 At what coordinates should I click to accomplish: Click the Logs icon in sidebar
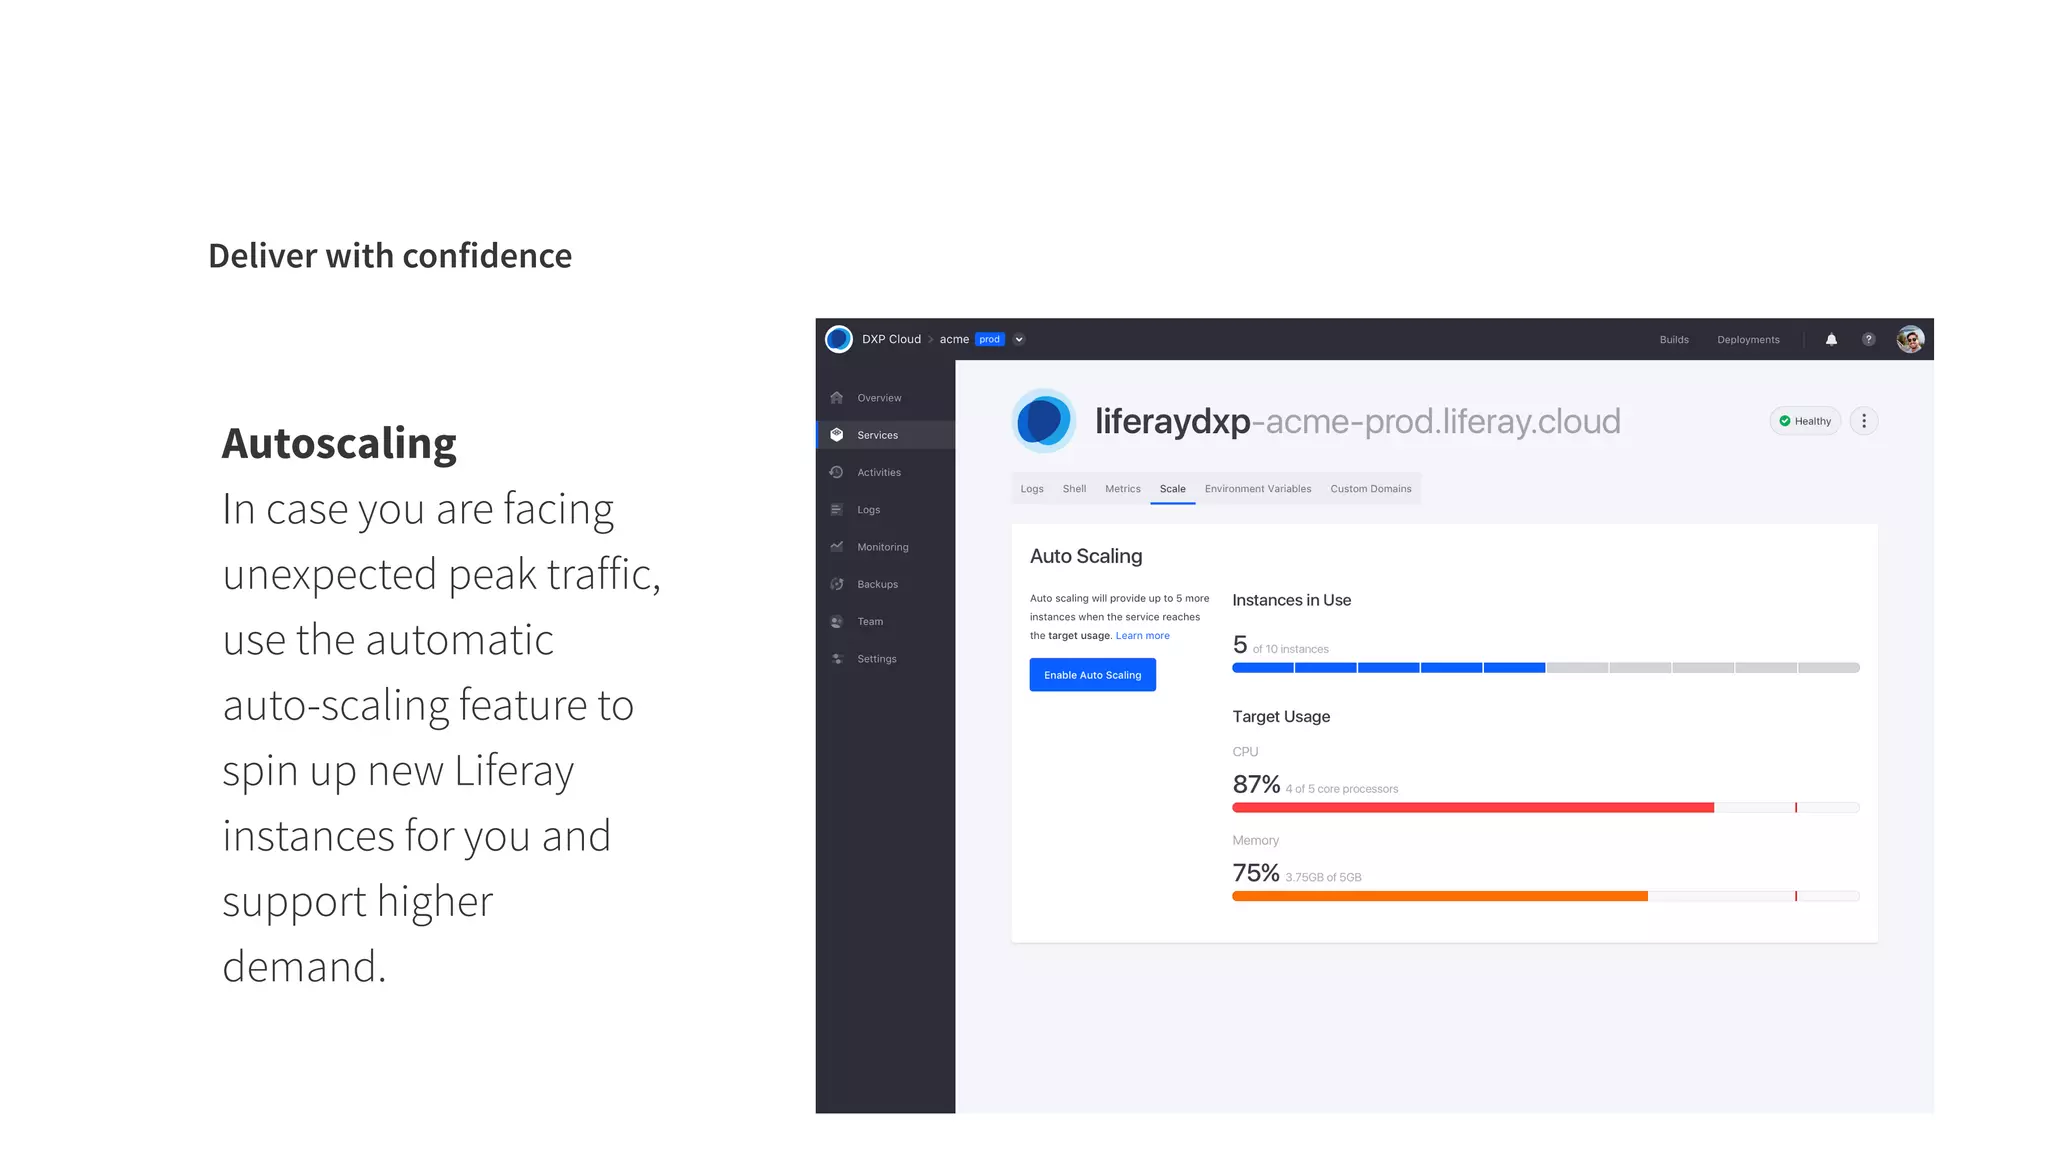837,510
